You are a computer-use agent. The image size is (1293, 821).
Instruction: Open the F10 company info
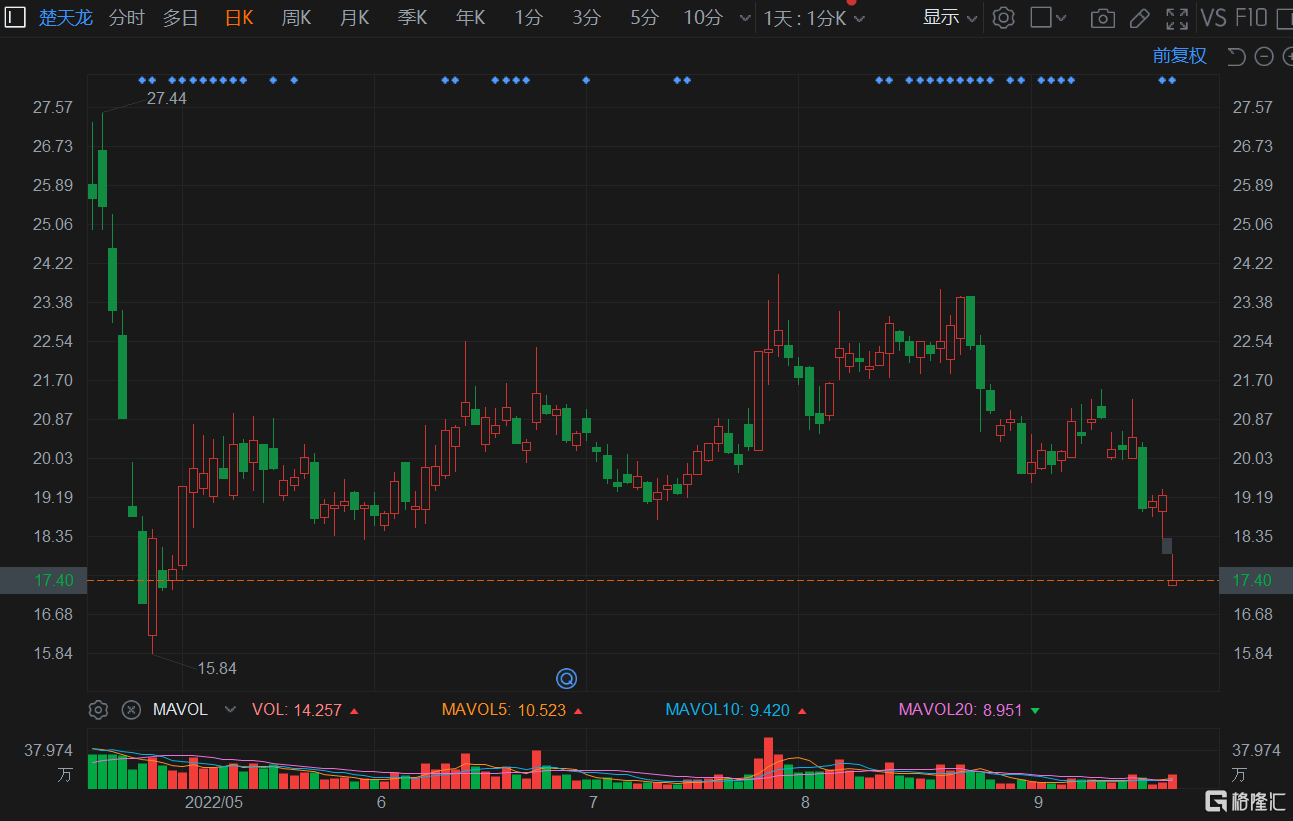(x=1251, y=17)
